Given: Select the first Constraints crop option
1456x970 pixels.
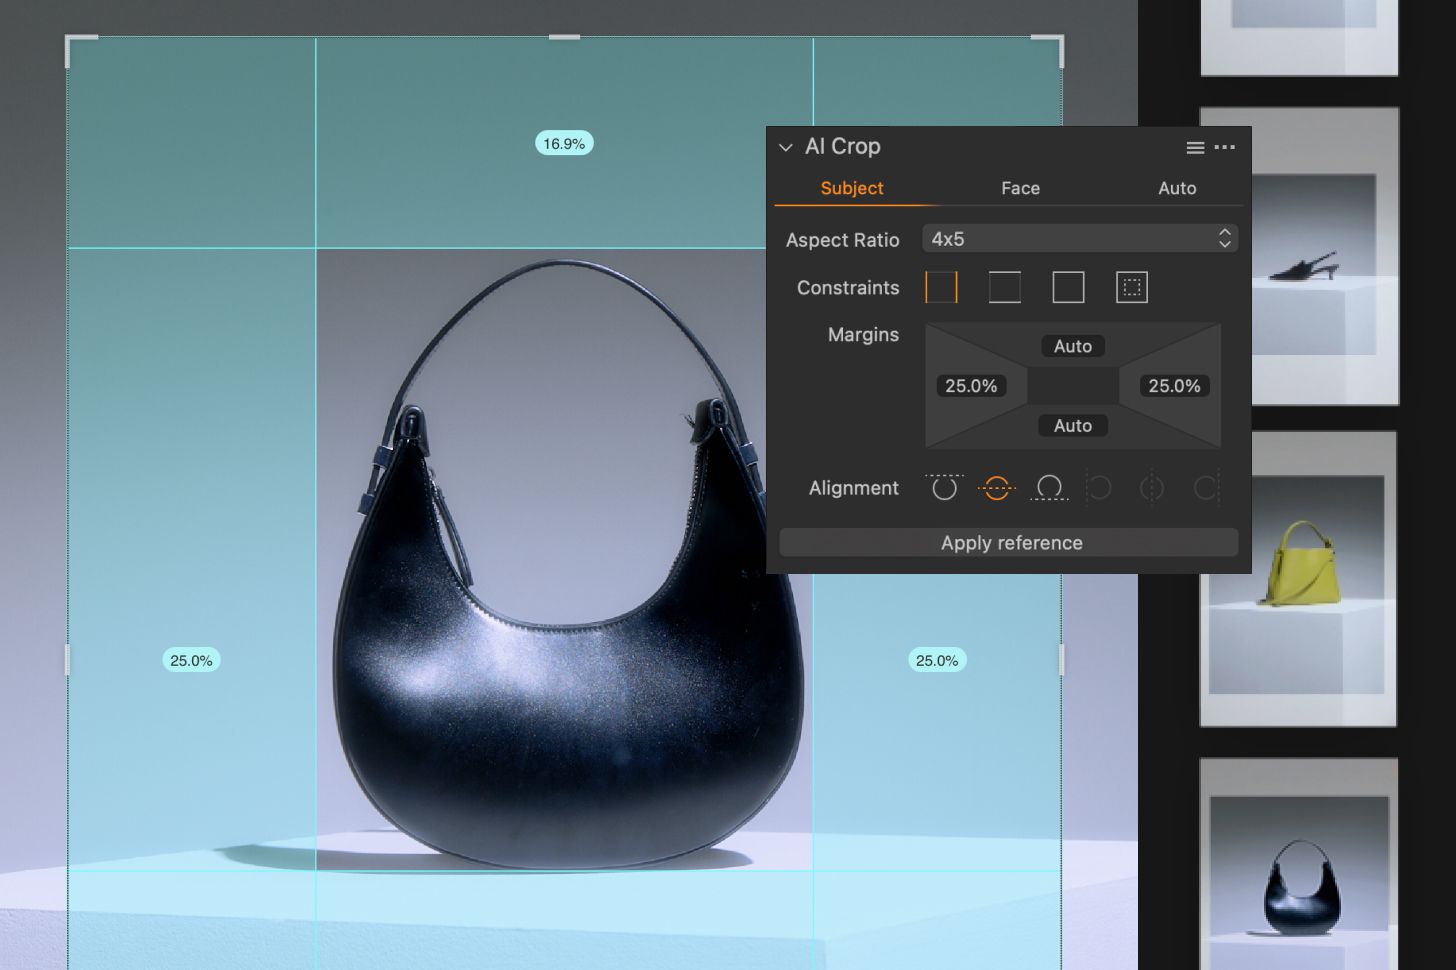Looking at the screenshot, I should pos(941,287).
